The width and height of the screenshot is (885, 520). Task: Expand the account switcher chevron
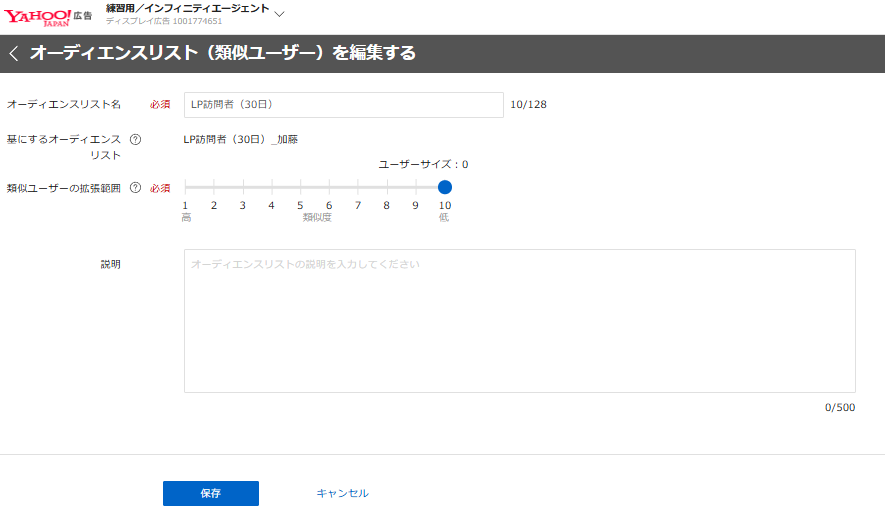coord(279,14)
